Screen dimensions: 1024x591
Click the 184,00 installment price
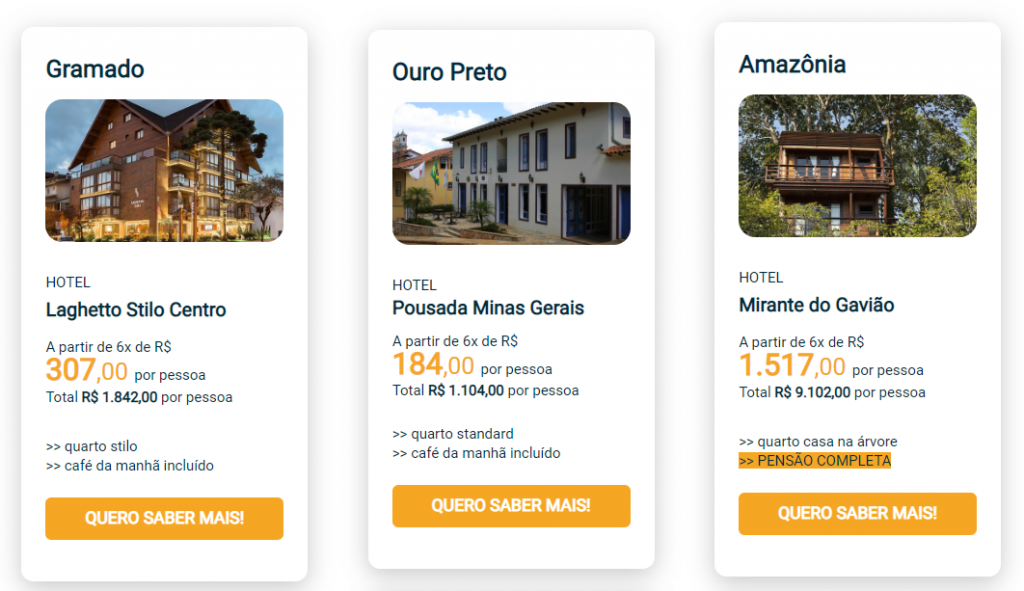(433, 365)
